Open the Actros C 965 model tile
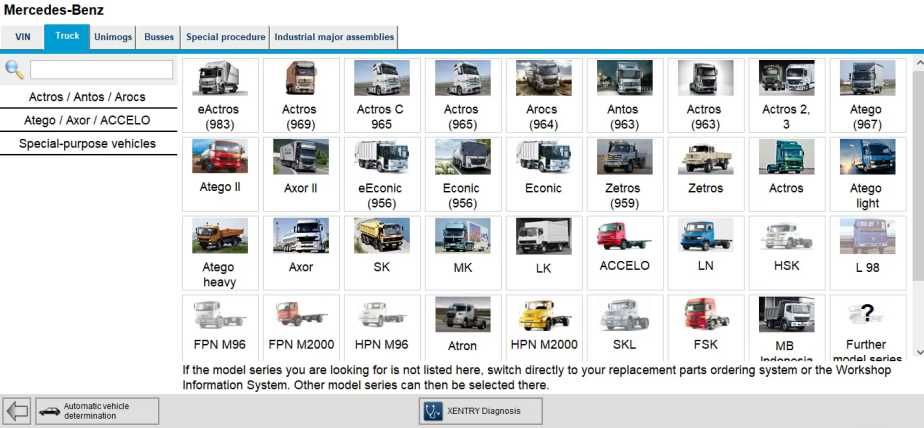This screenshot has width=924, height=428. 382,95
